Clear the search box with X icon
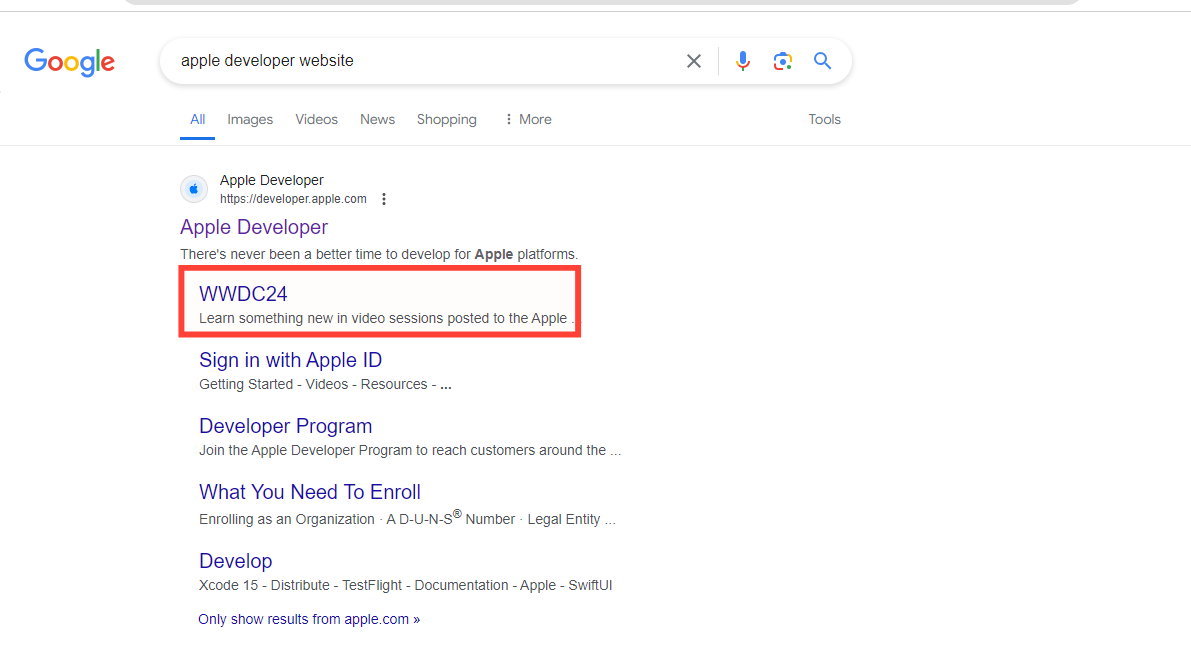 (x=693, y=61)
